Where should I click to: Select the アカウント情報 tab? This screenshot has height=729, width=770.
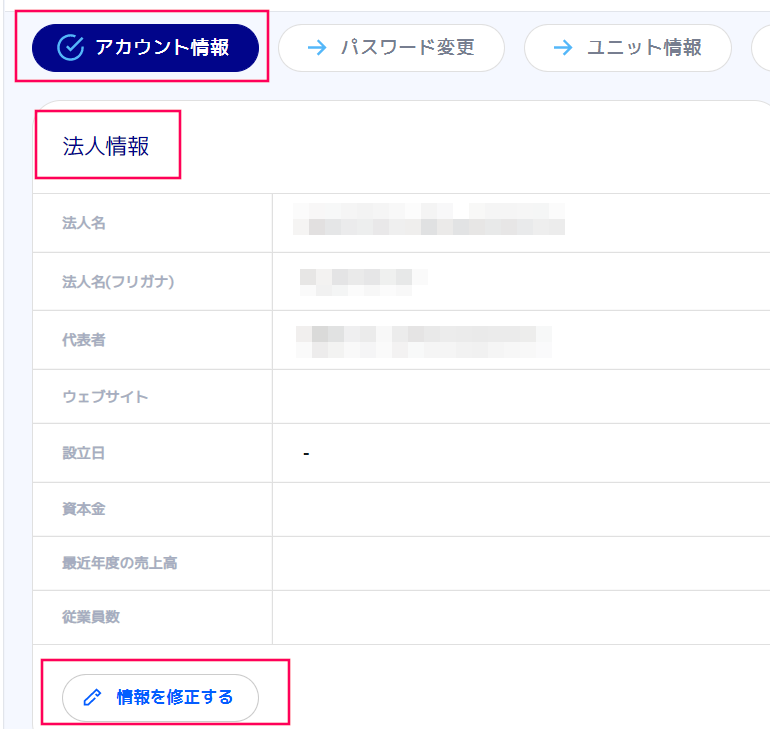coord(146,48)
